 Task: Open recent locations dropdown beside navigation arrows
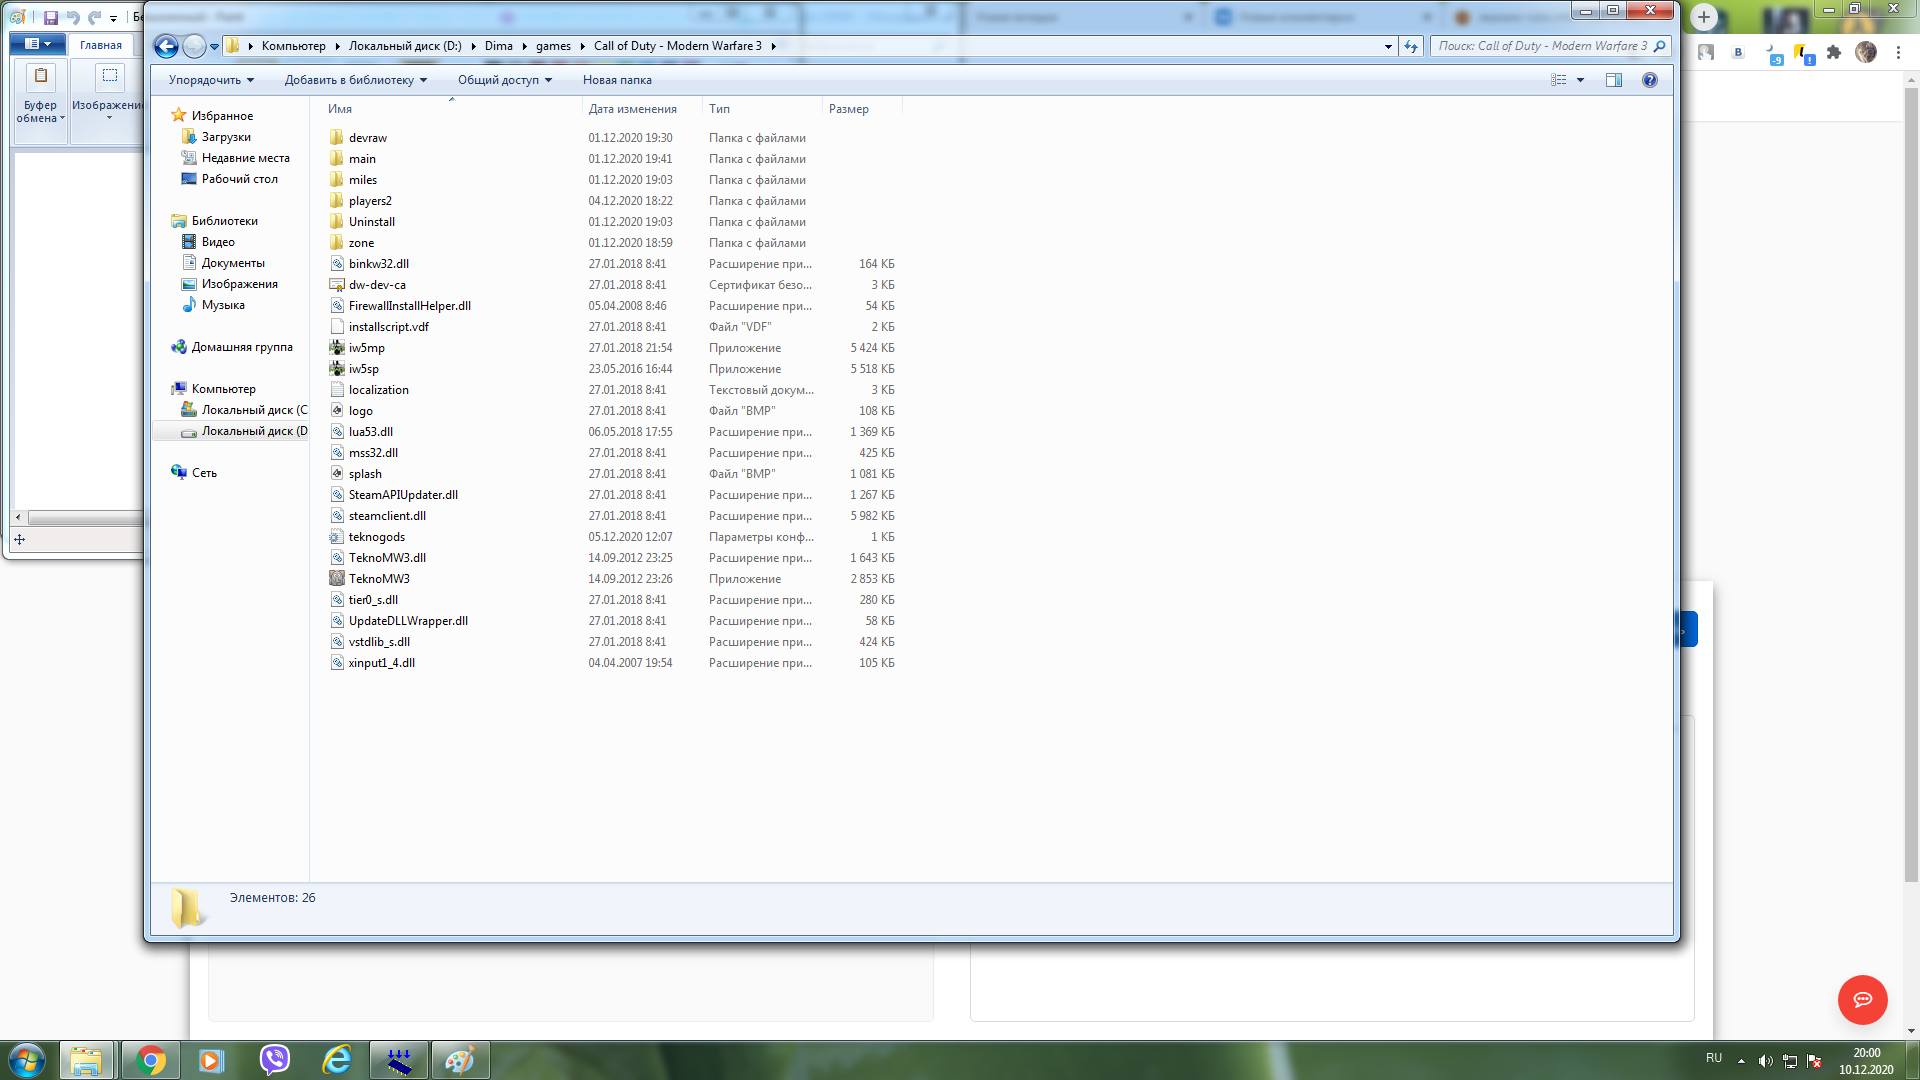[x=214, y=46]
